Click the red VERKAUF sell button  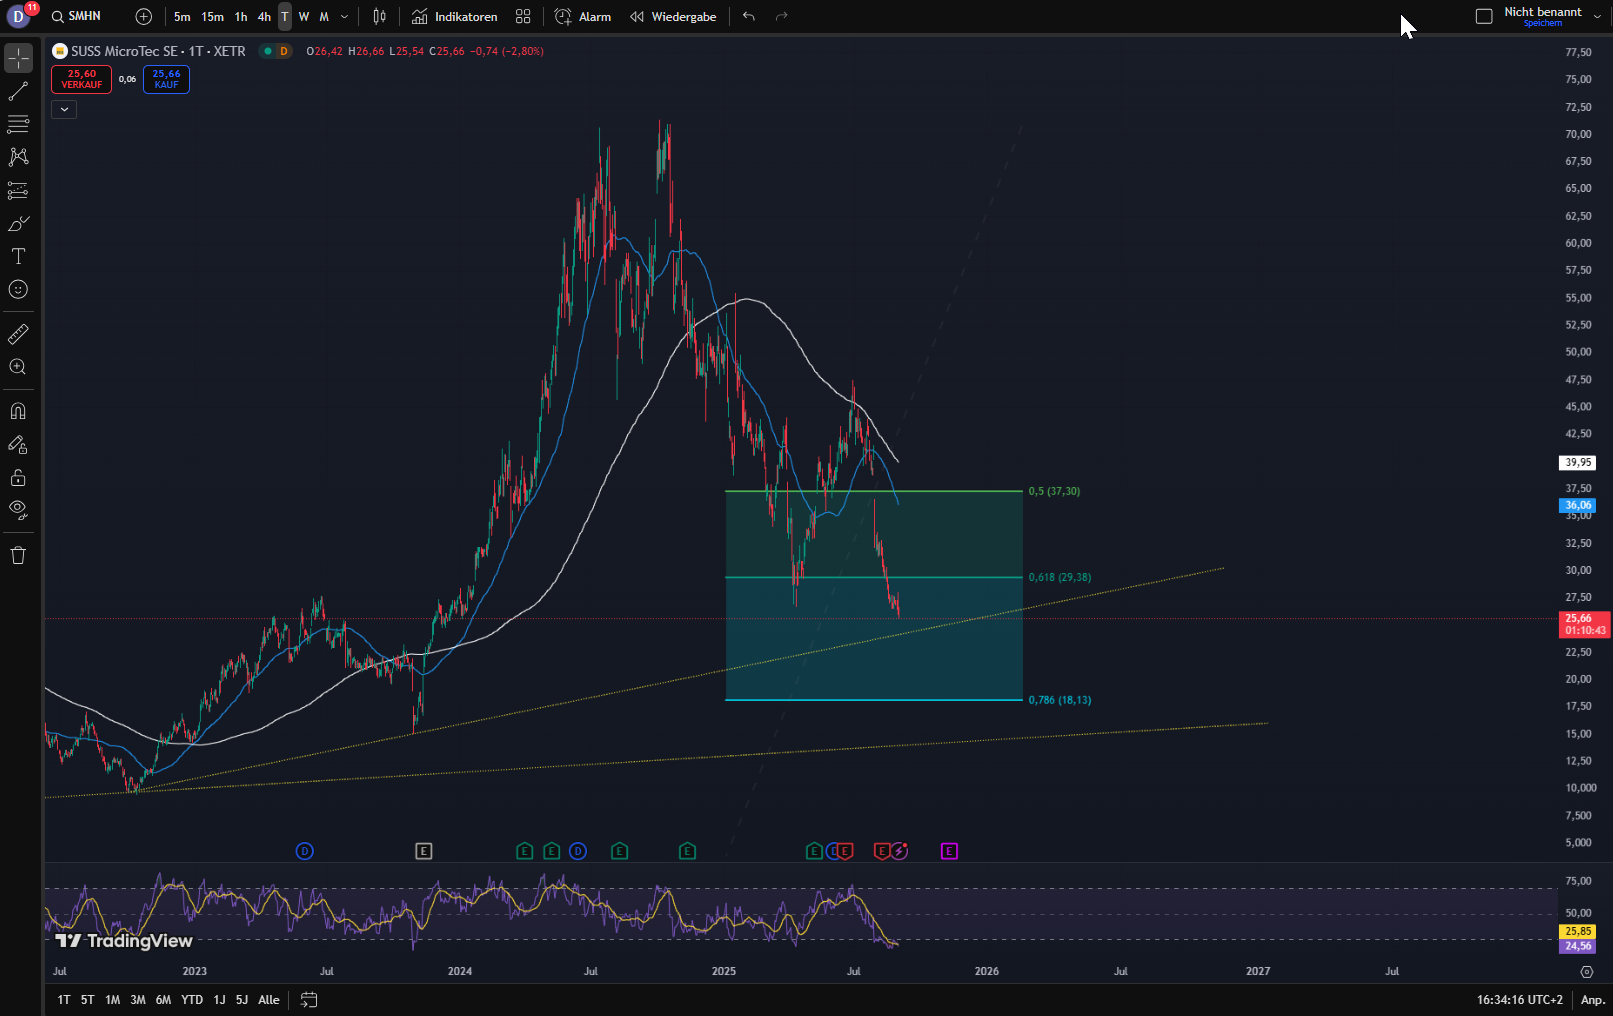click(x=82, y=79)
